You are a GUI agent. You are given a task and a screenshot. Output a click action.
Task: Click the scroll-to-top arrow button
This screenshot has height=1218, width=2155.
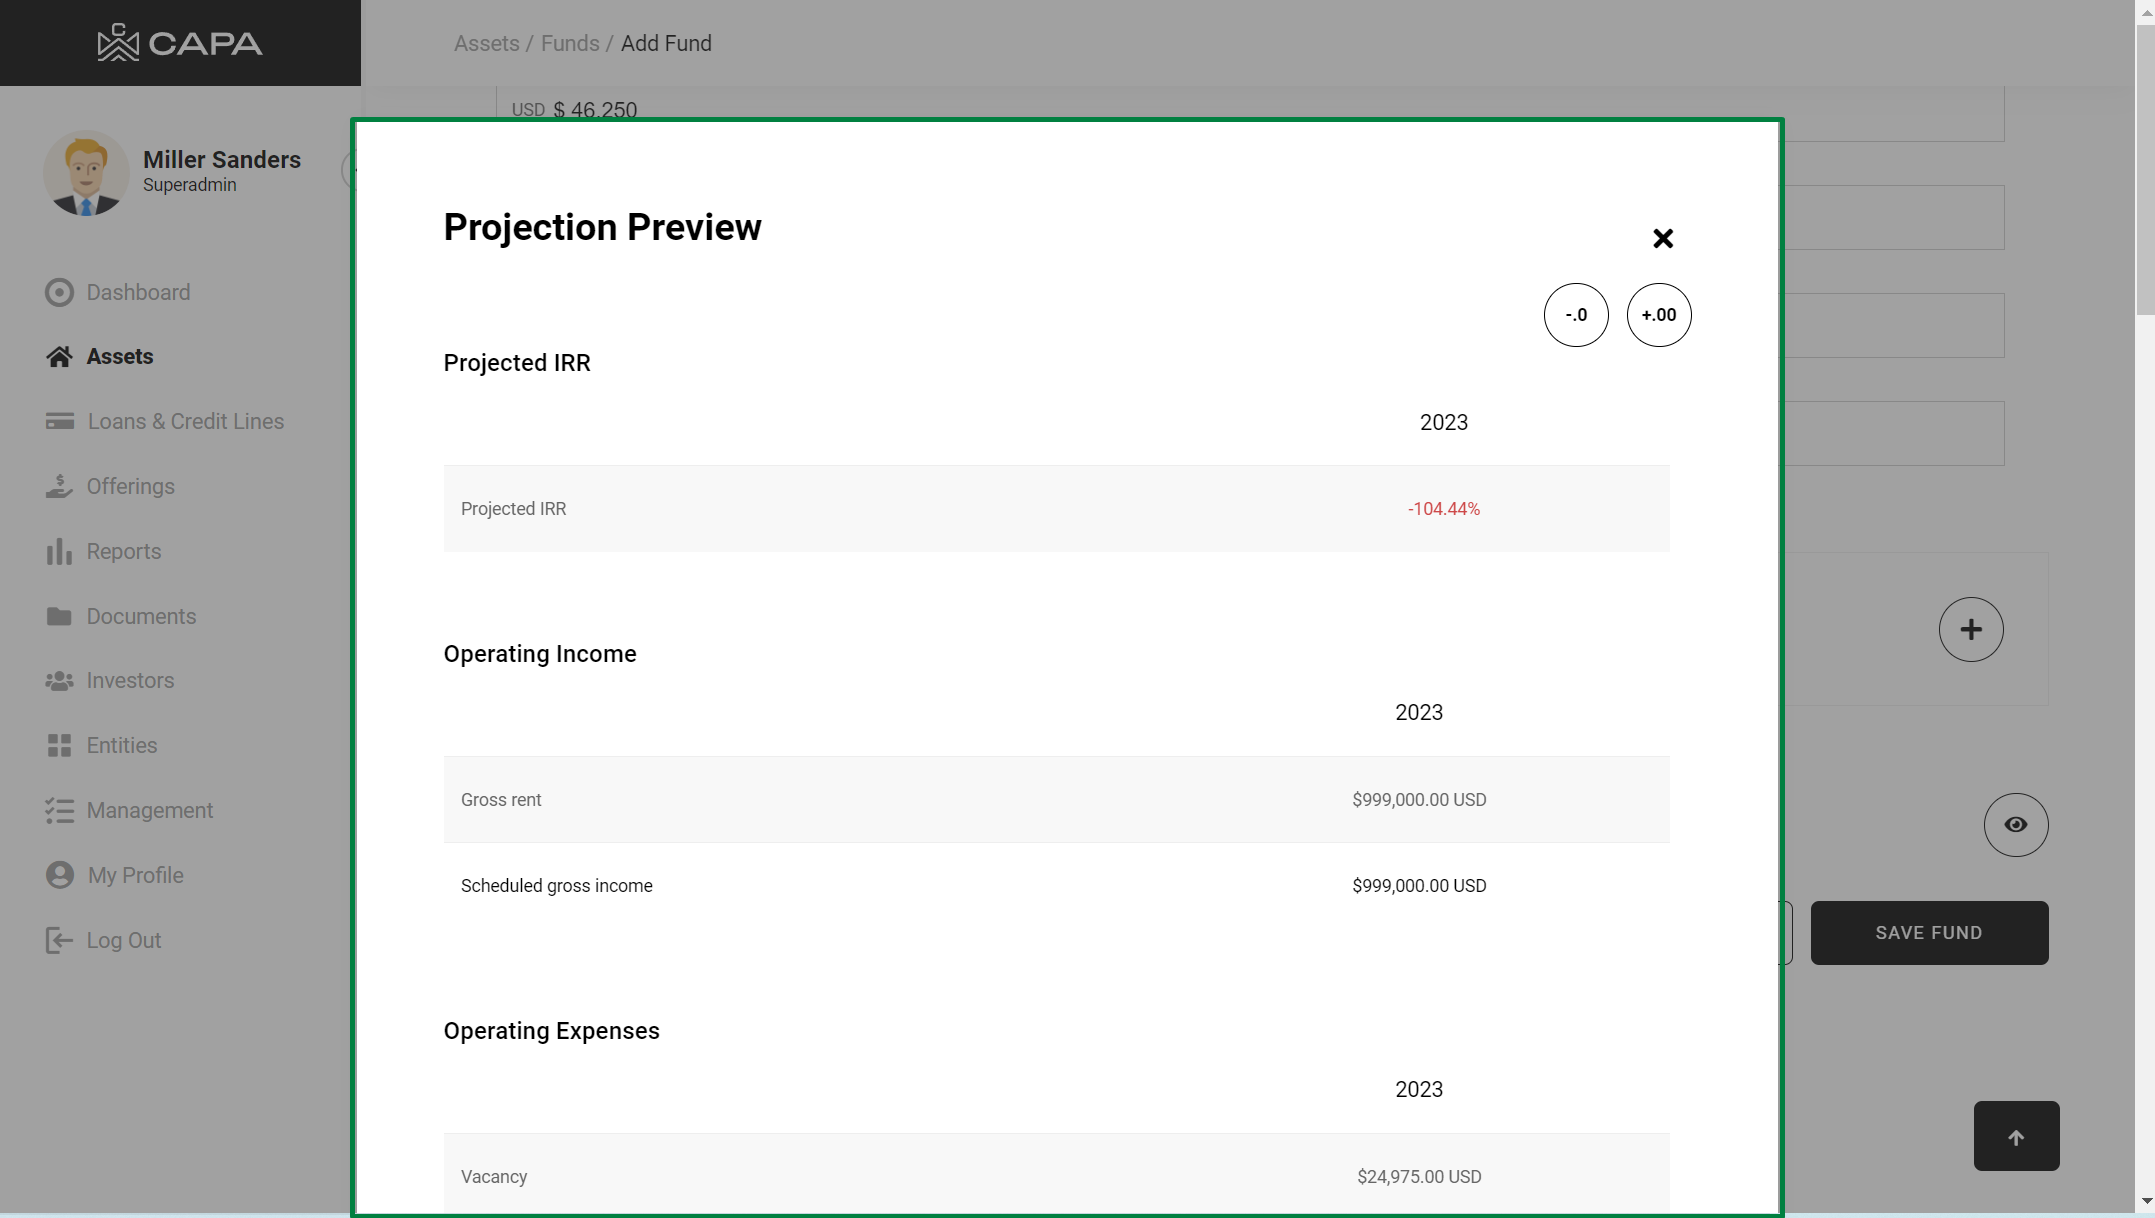tap(2015, 1137)
